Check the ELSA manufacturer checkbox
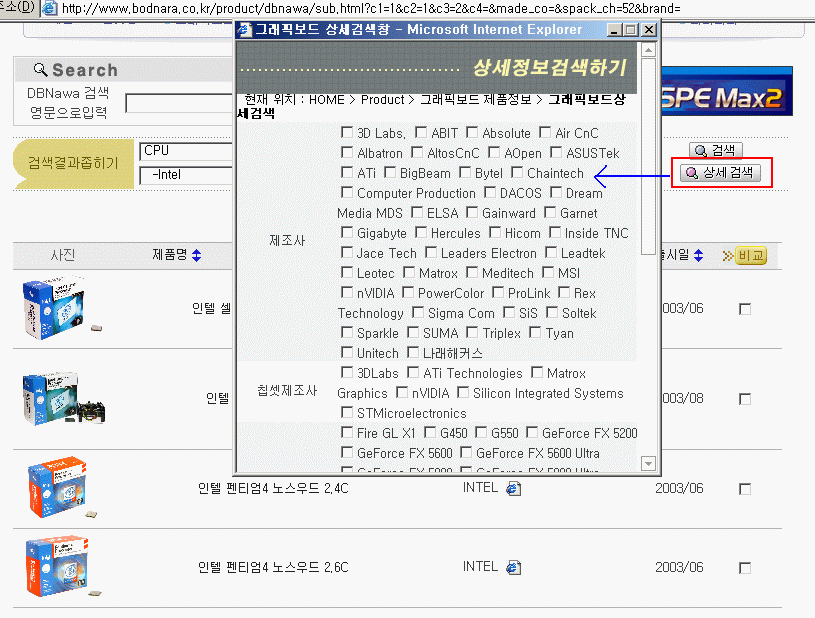815x618 pixels. pyautogui.click(x=417, y=212)
